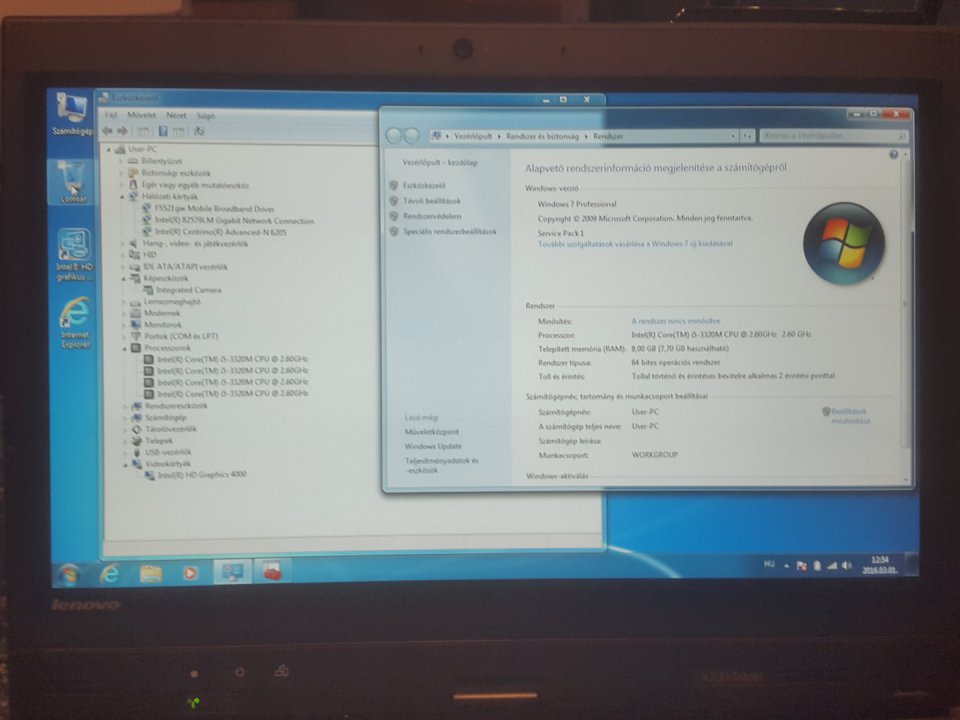This screenshot has width=960, height=720.
Task: Open the blue Help icon in Device Manager toolbar
Action: (x=163, y=131)
